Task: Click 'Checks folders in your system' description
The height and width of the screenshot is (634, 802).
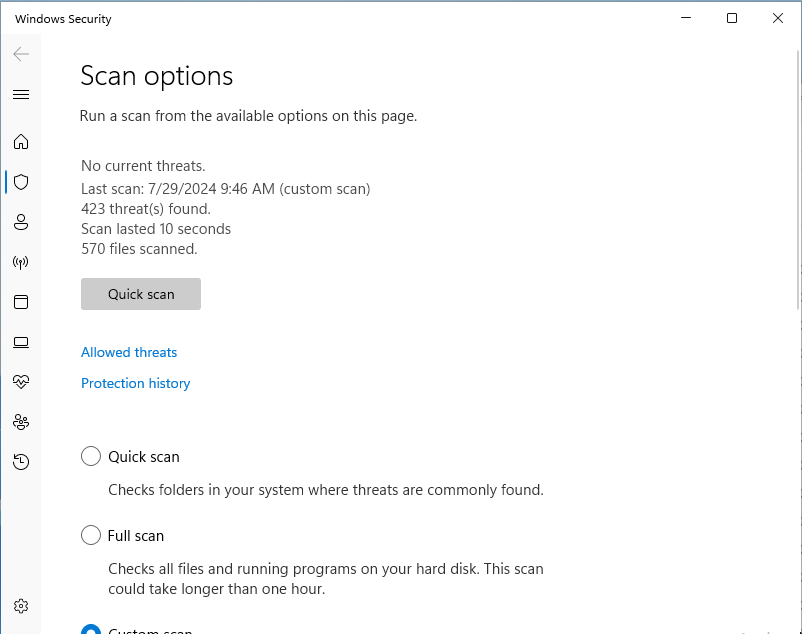Action: click(326, 490)
